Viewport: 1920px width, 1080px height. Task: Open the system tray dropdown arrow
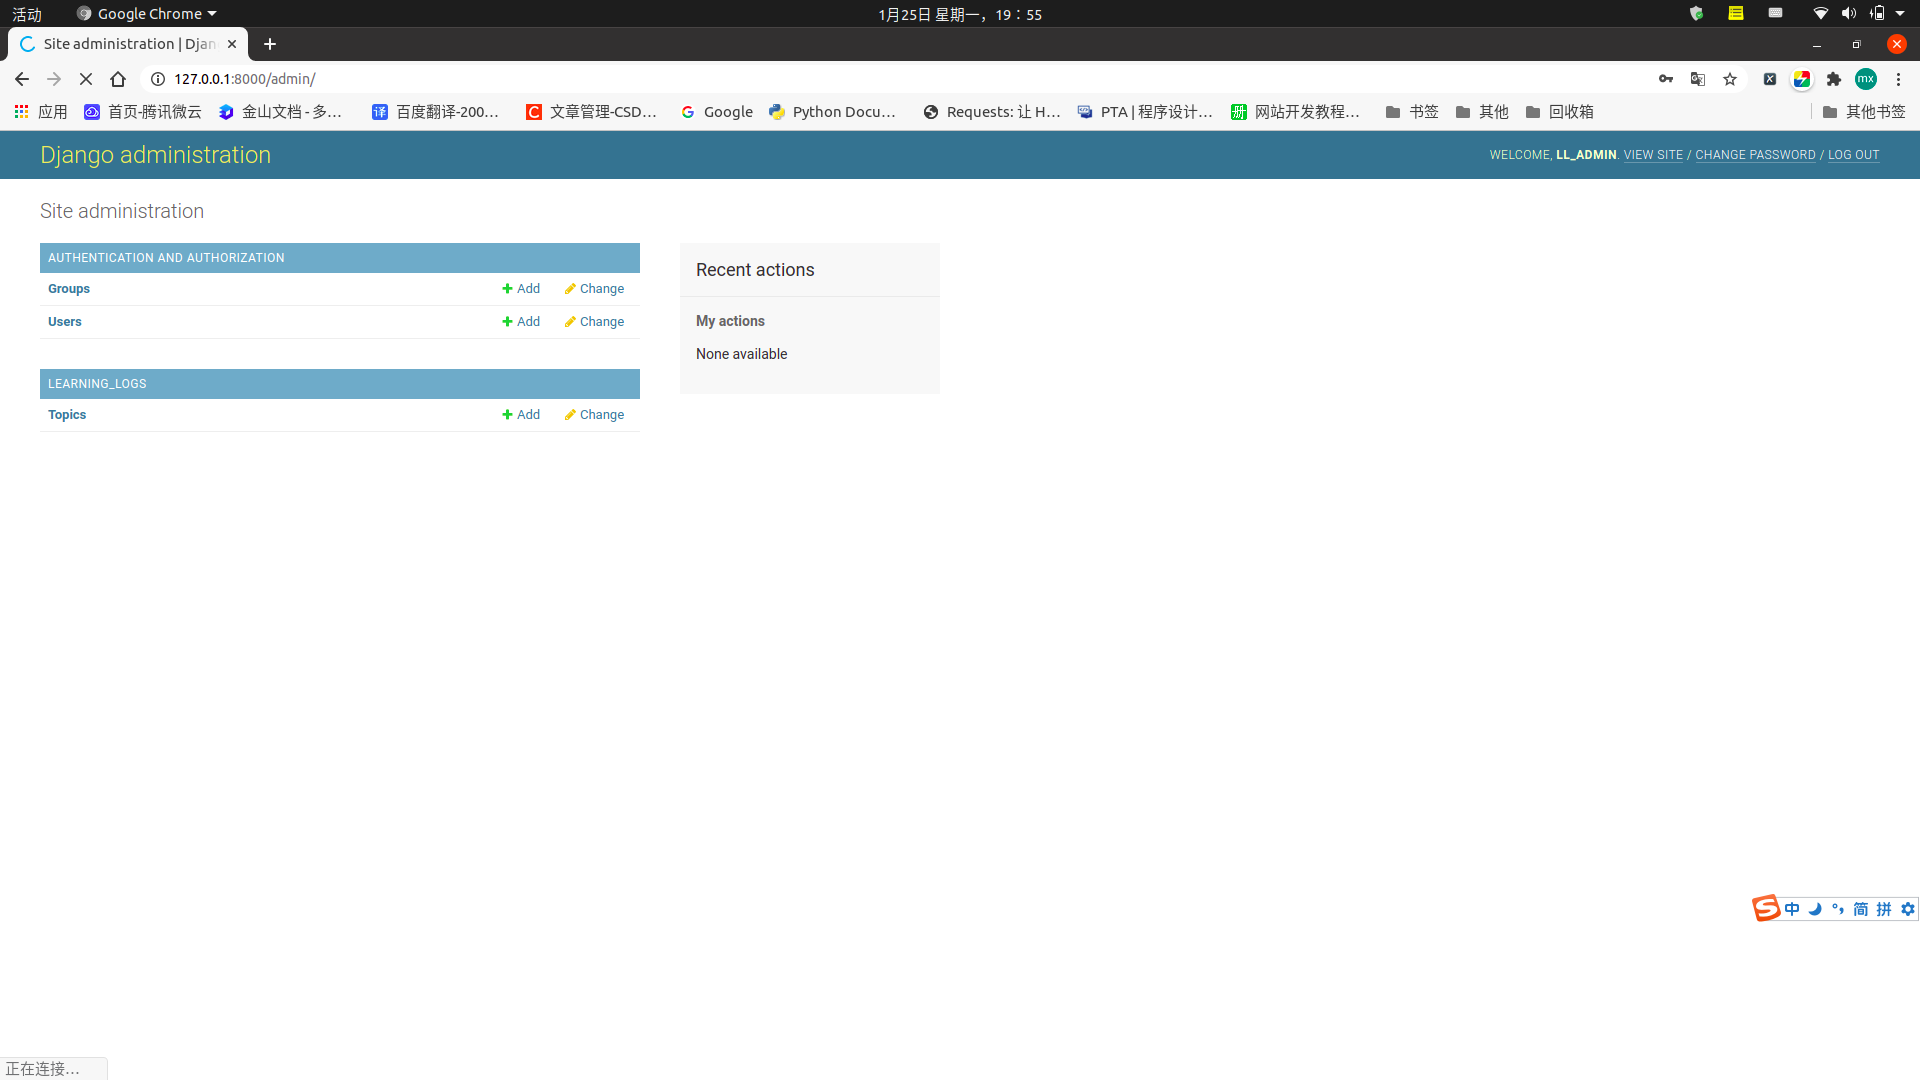pyautogui.click(x=1903, y=13)
